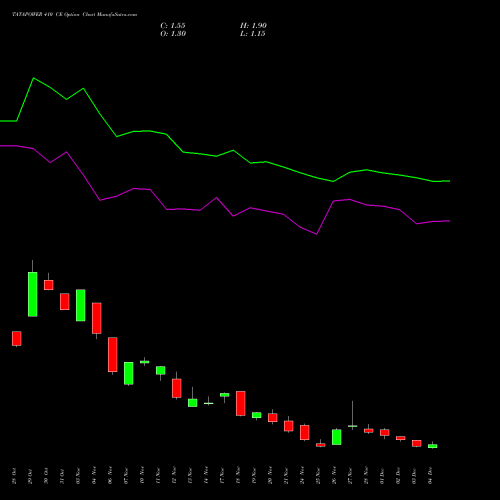Click the 19 Nov date label
Image resolution: width=500 pixels, height=500 pixels.
[x=254, y=476]
